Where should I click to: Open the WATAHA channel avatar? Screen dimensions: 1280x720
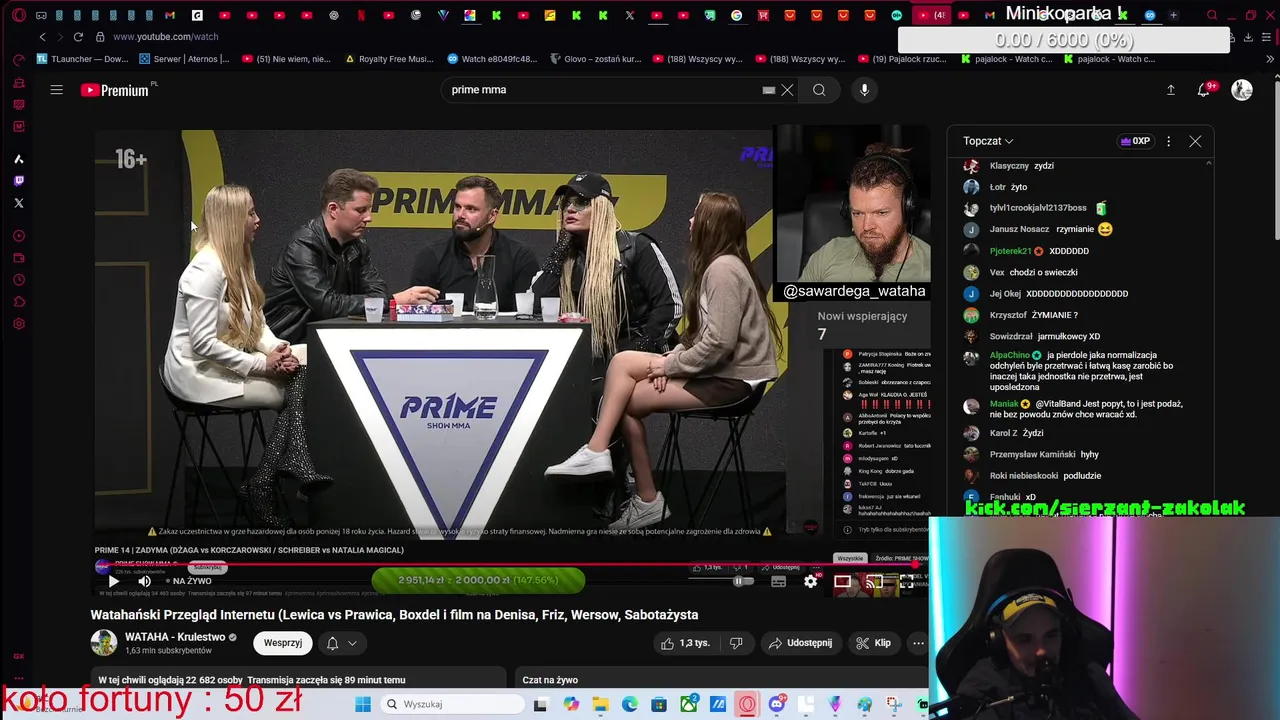coord(104,643)
